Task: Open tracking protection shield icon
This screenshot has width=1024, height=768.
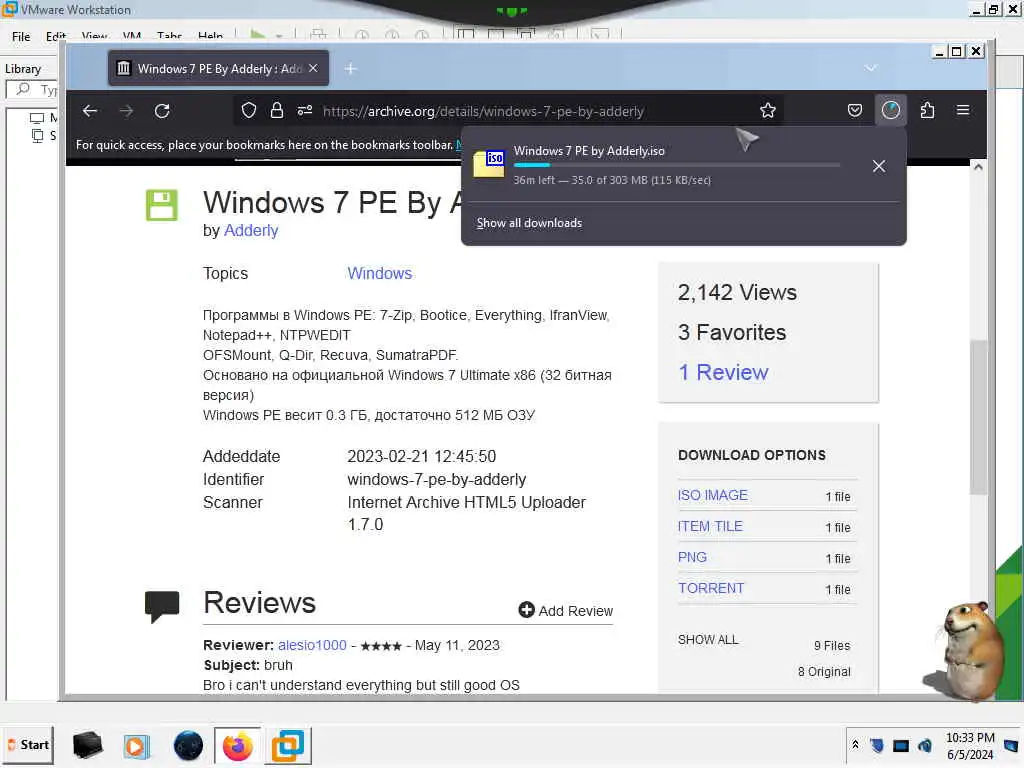Action: 249,110
